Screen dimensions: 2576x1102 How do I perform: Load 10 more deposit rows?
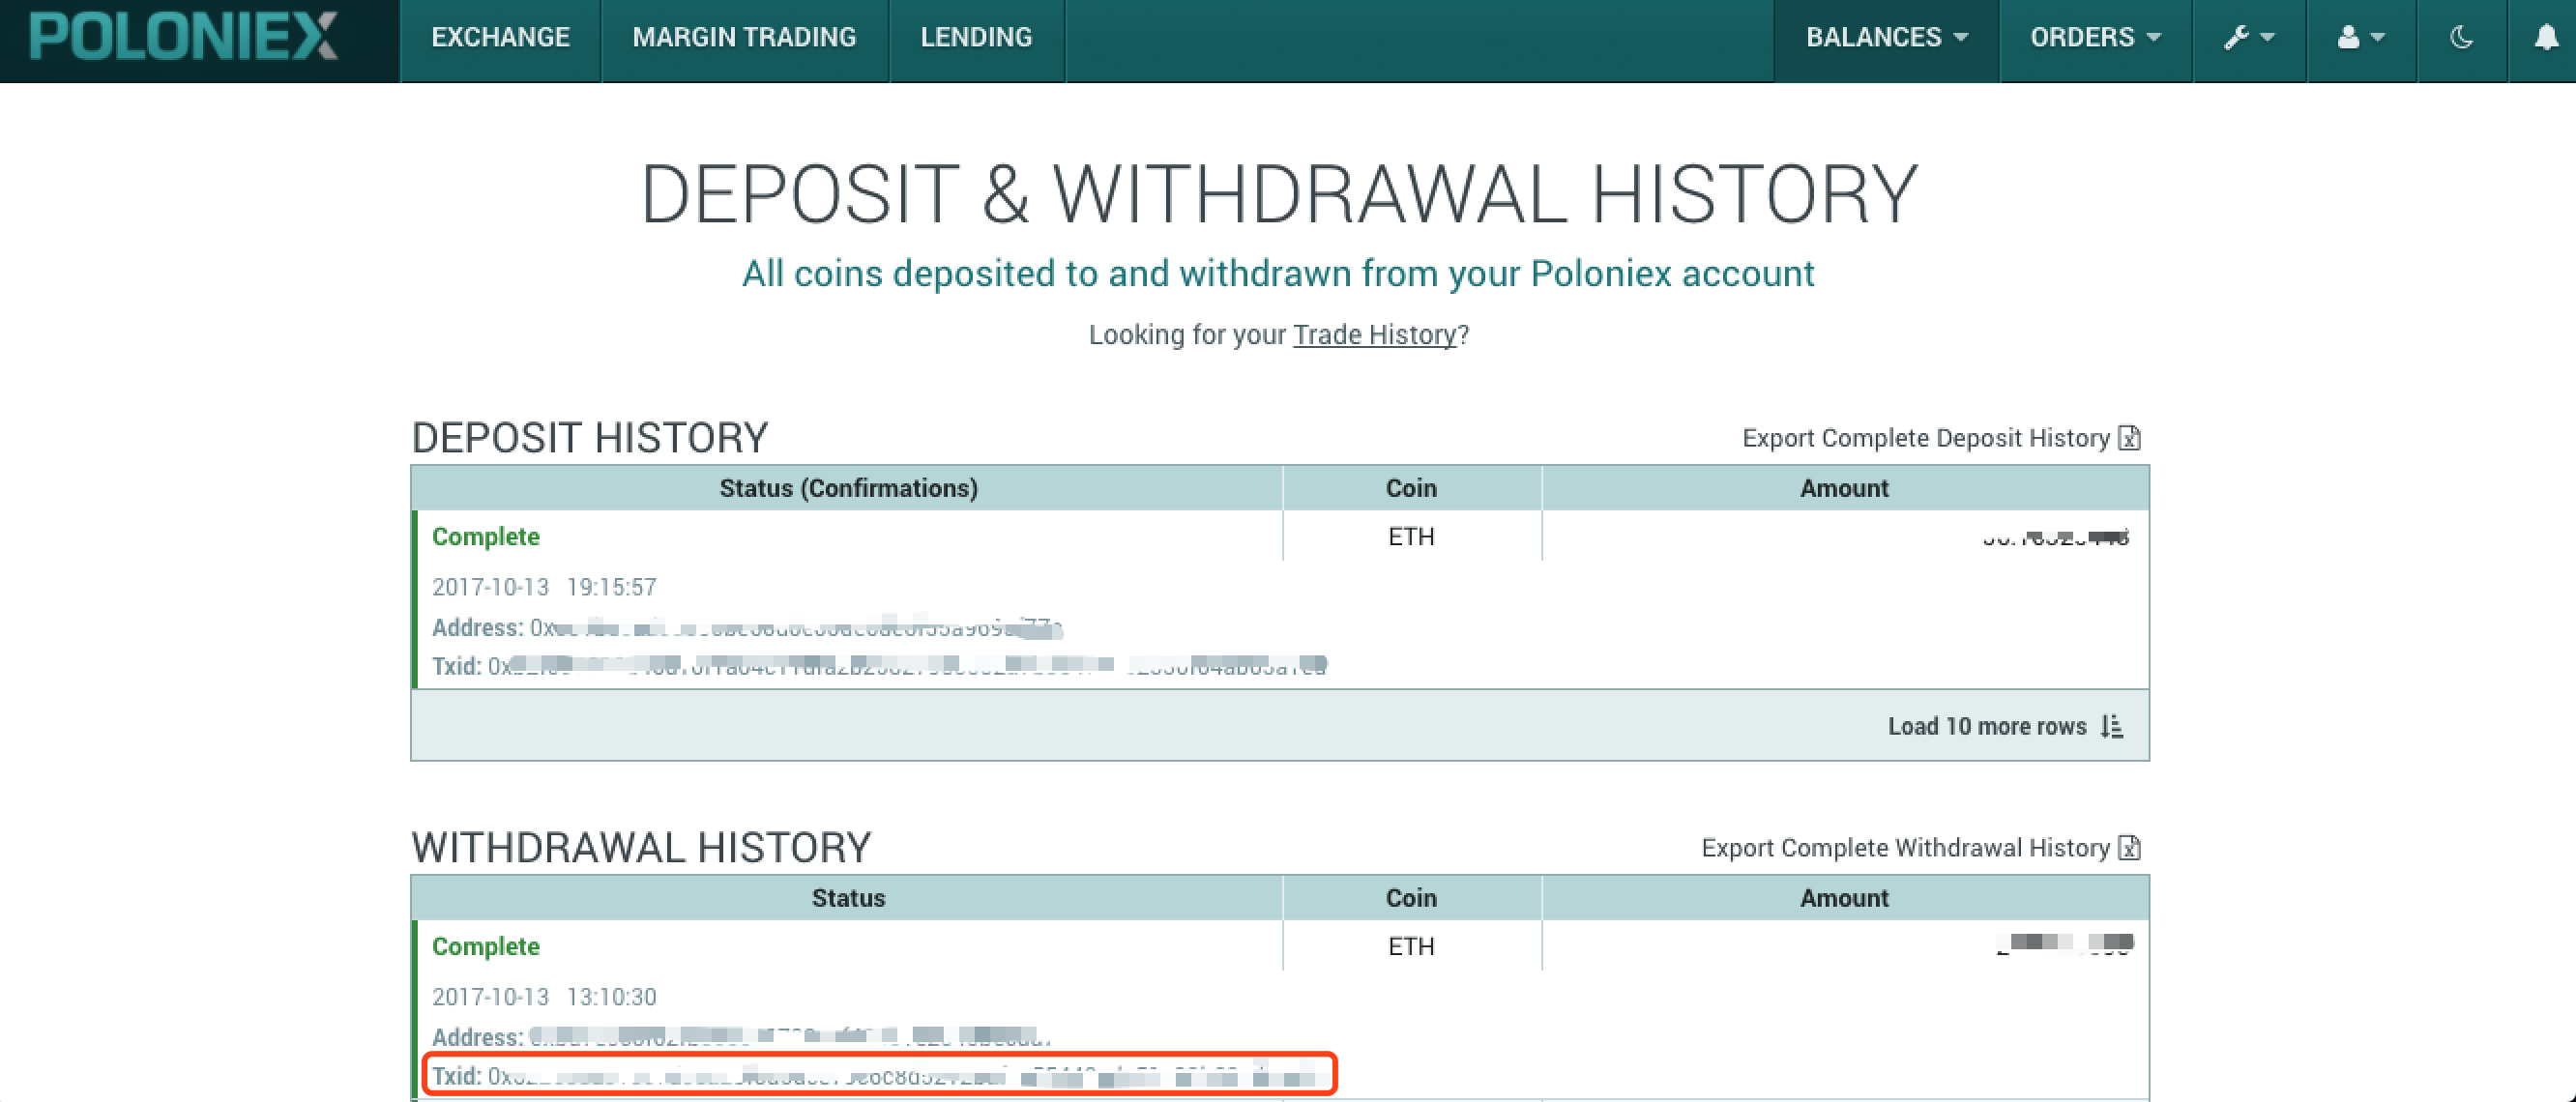tap(1987, 727)
